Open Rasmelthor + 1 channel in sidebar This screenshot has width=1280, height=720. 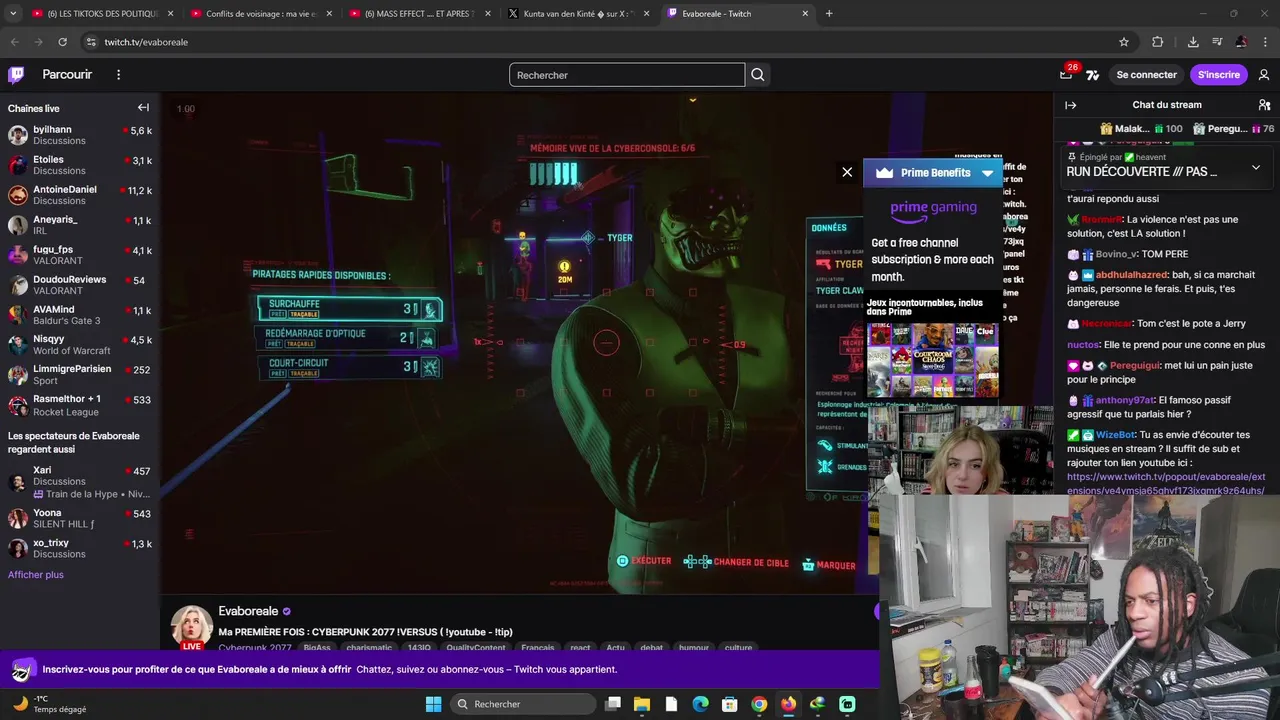coord(80,405)
